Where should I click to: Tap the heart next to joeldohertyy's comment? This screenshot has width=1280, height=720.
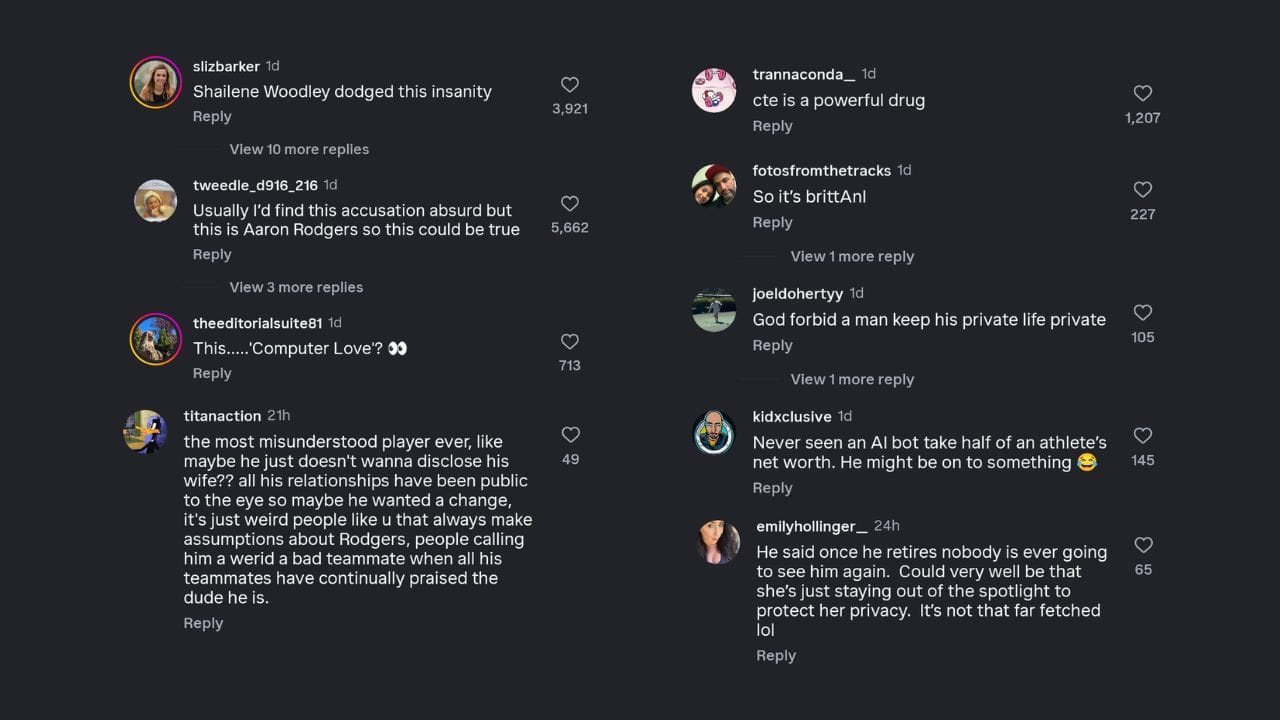coord(1143,313)
